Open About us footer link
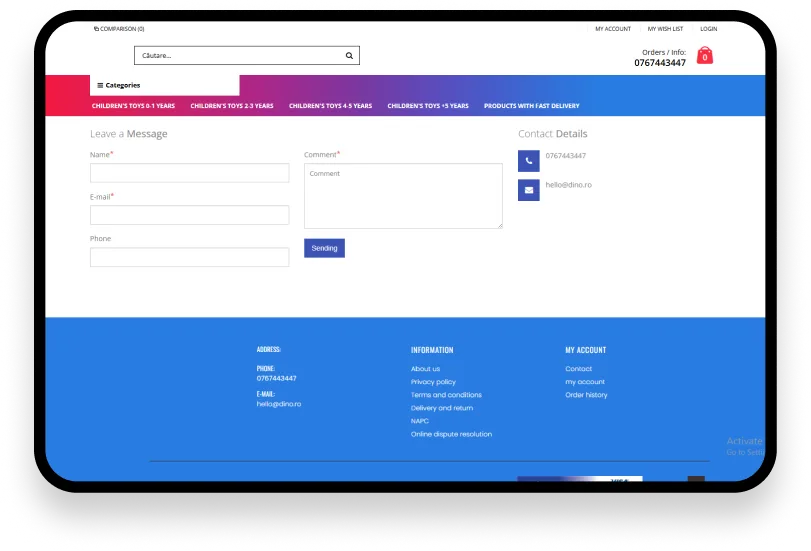This screenshot has width=811, height=551. pos(425,369)
